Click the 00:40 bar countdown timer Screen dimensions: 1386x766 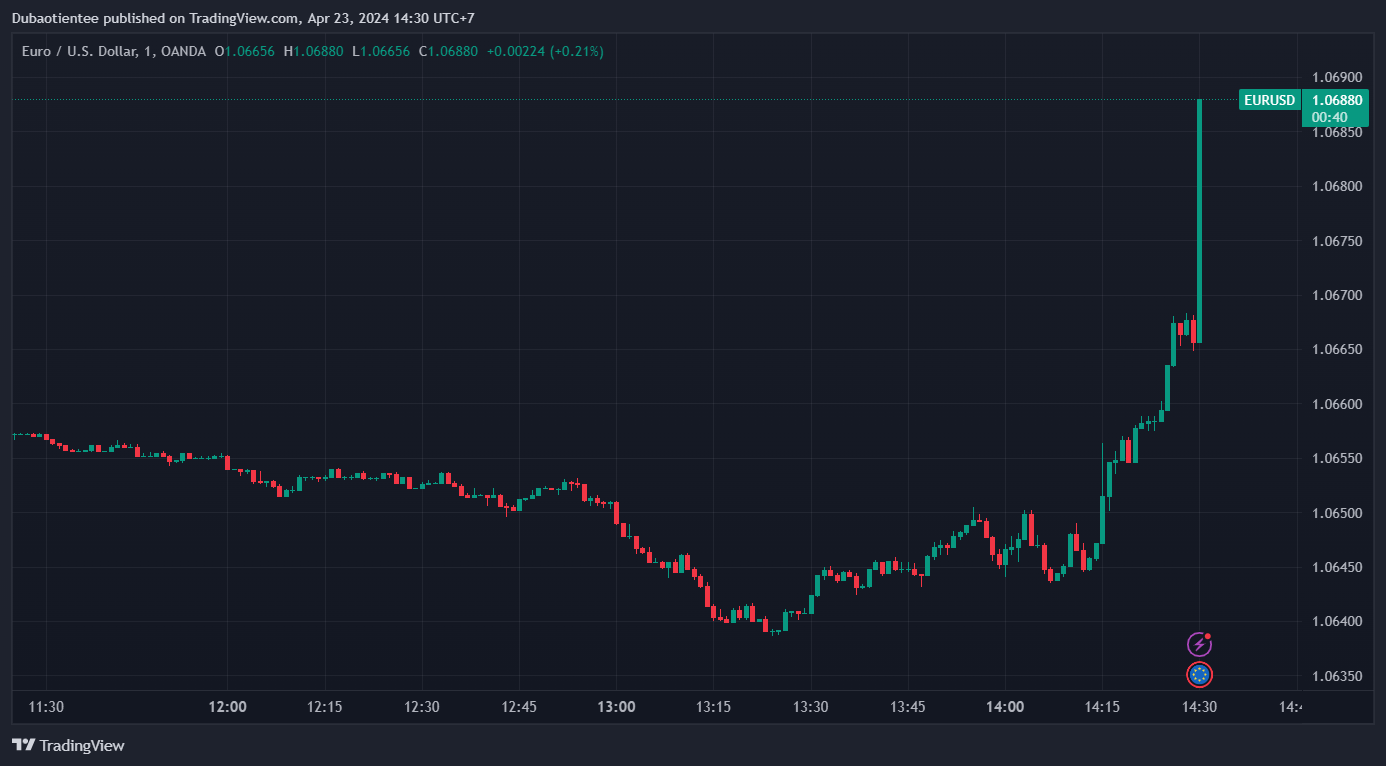[x=1329, y=117]
